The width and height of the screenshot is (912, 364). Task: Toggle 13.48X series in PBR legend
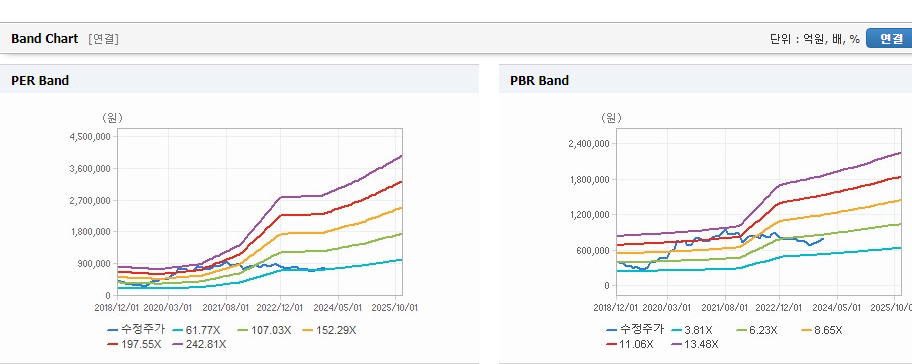(695, 344)
